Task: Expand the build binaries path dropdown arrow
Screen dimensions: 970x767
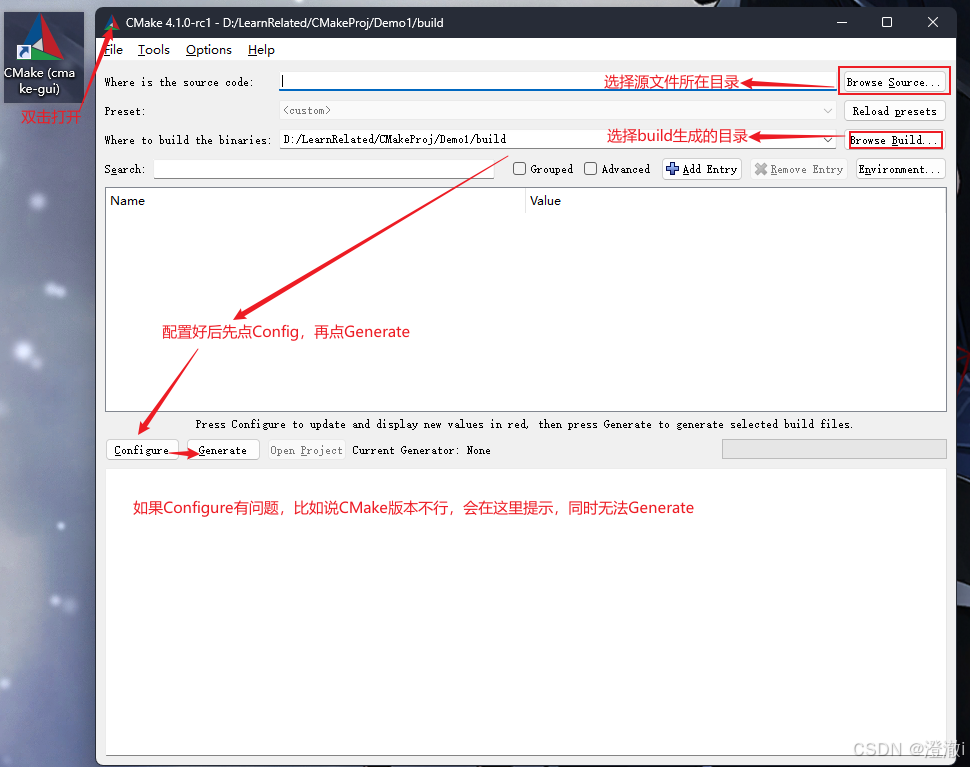Action: [x=827, y=140]
